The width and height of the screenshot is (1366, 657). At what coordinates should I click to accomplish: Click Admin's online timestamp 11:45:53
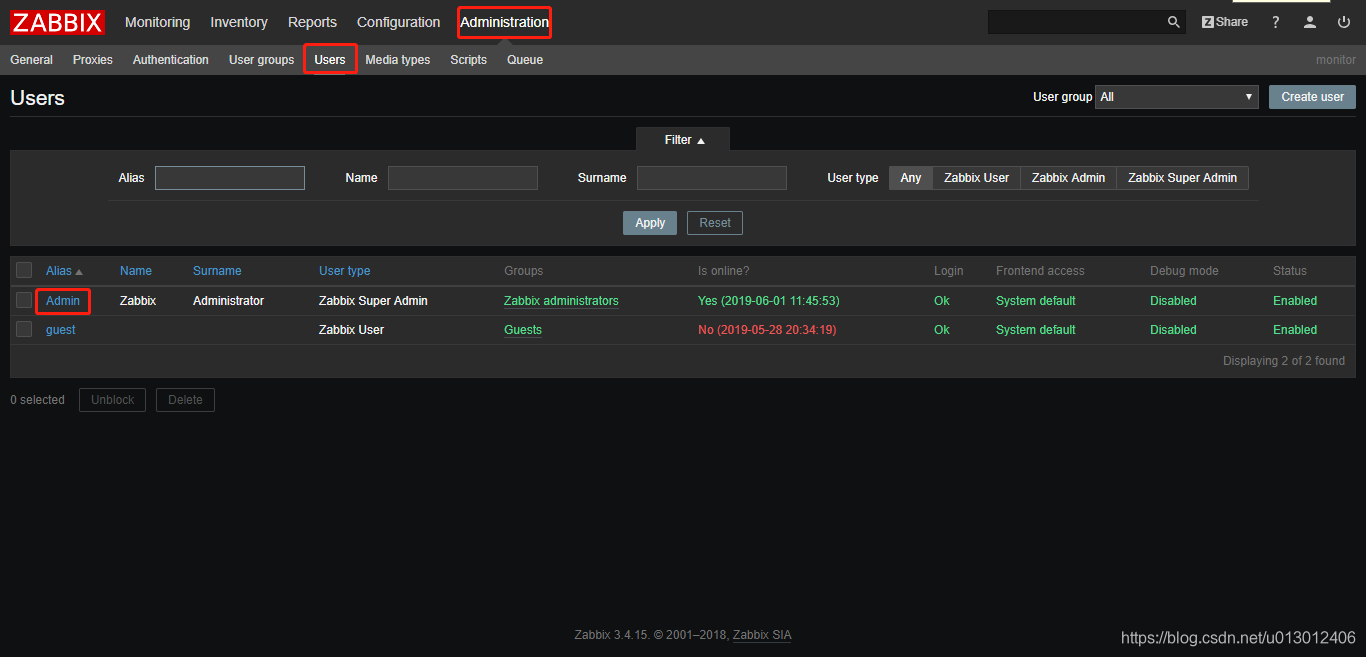pyautogui.click(x=768, y=301)
